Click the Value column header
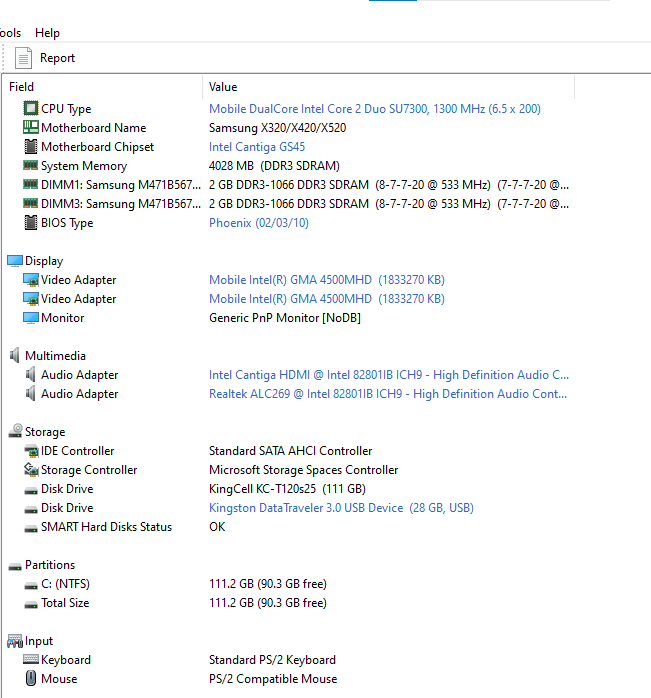Image resolution: width=651 pixels, height=698 pixels. tap(223, 87)
